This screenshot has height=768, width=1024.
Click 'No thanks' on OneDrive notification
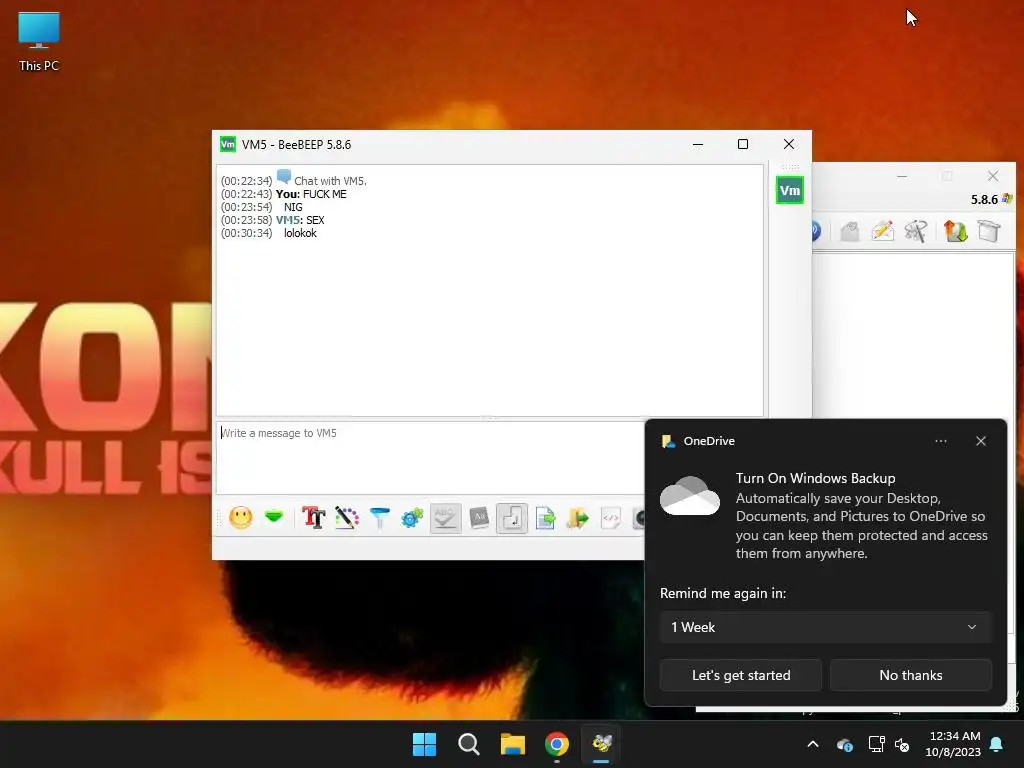tap(910, 675)
